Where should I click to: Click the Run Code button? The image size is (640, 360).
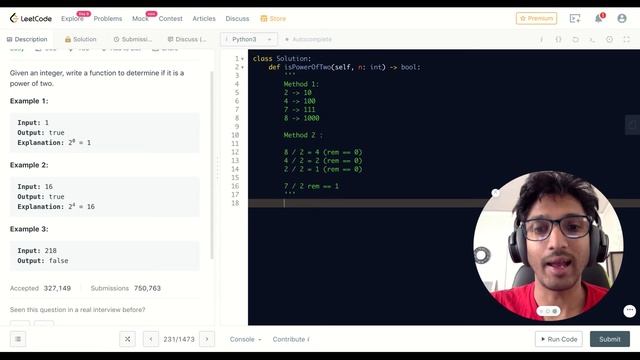click(x=559, y=339)
